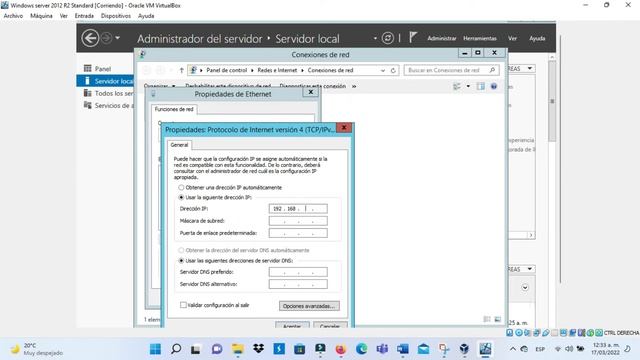Open the Archivo menu in VirtualBox

[x=13, y=16]
